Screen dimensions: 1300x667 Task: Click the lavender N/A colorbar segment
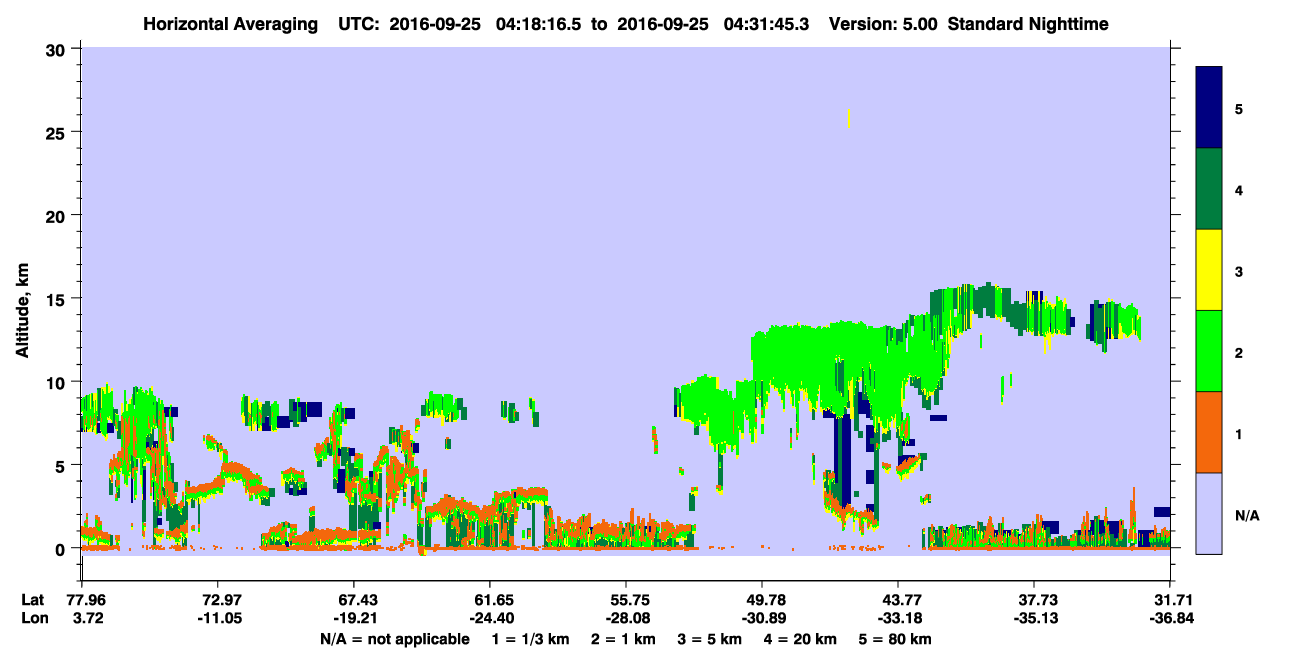(x=1209, y=513)
